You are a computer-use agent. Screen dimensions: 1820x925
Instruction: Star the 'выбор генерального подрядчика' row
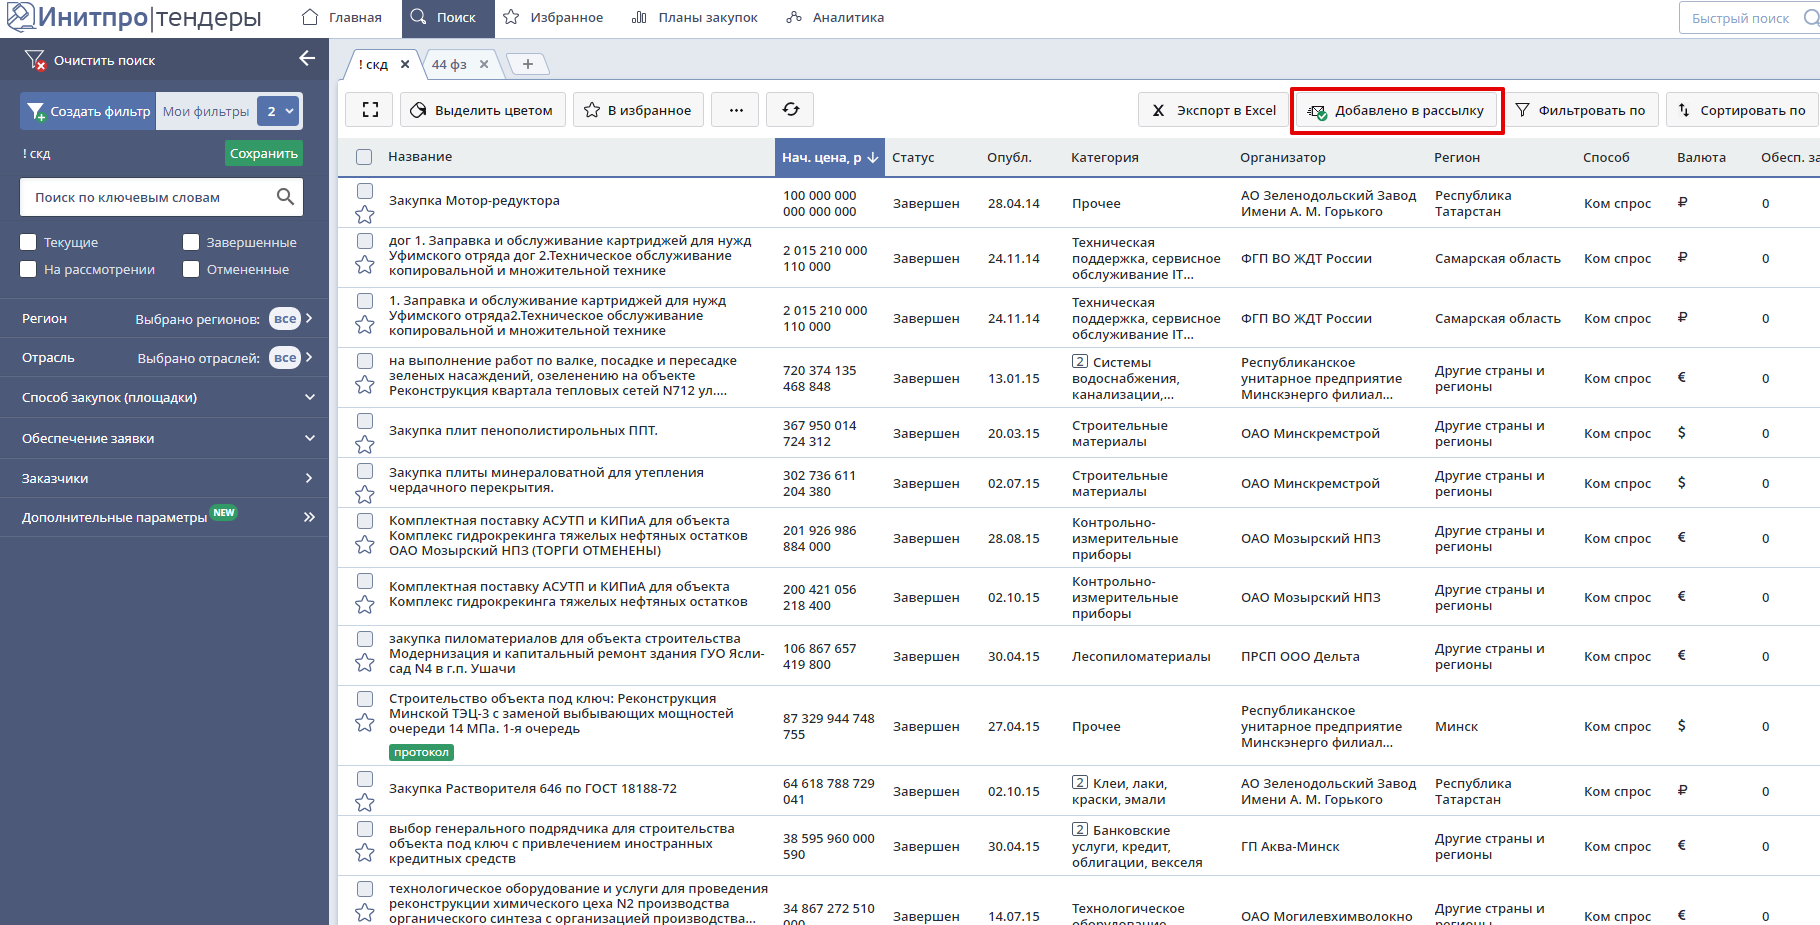(x=365, y=852)
